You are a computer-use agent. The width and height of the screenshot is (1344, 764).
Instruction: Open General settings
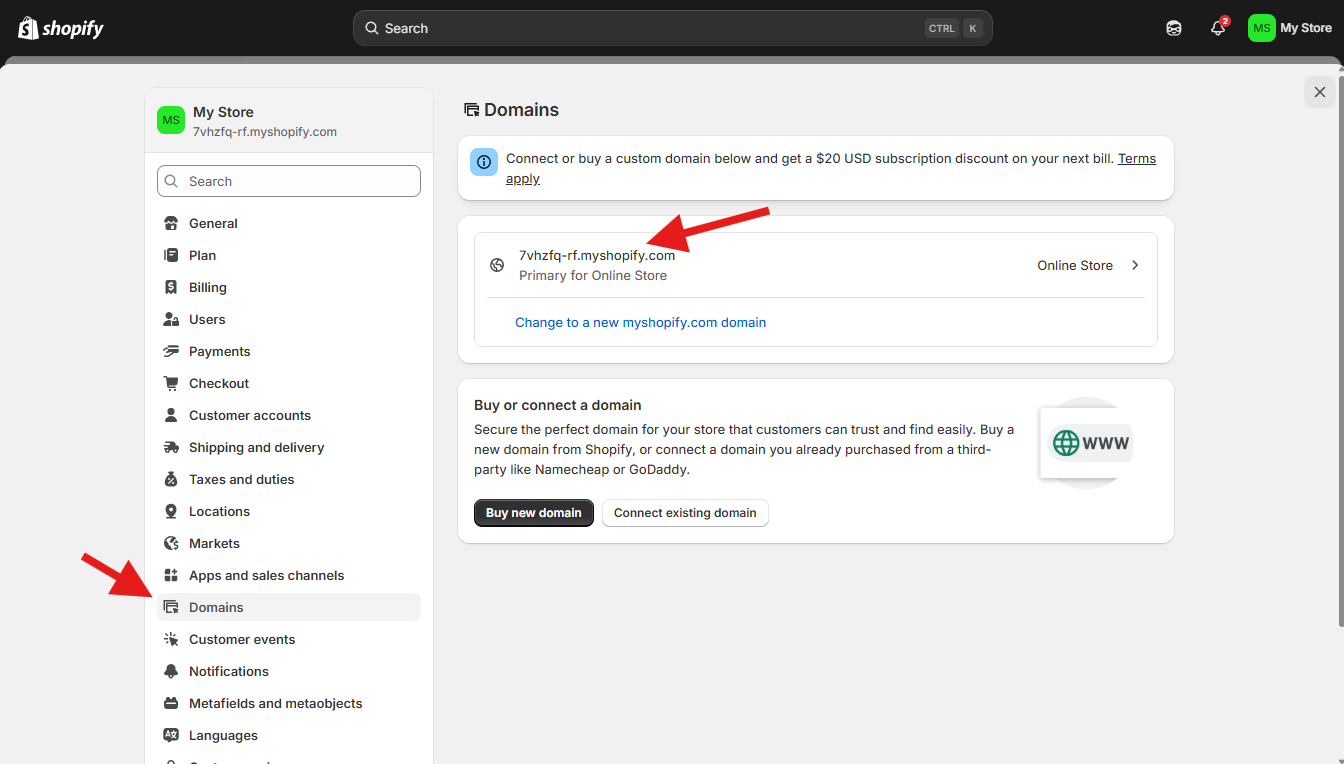tap(289, 223)
